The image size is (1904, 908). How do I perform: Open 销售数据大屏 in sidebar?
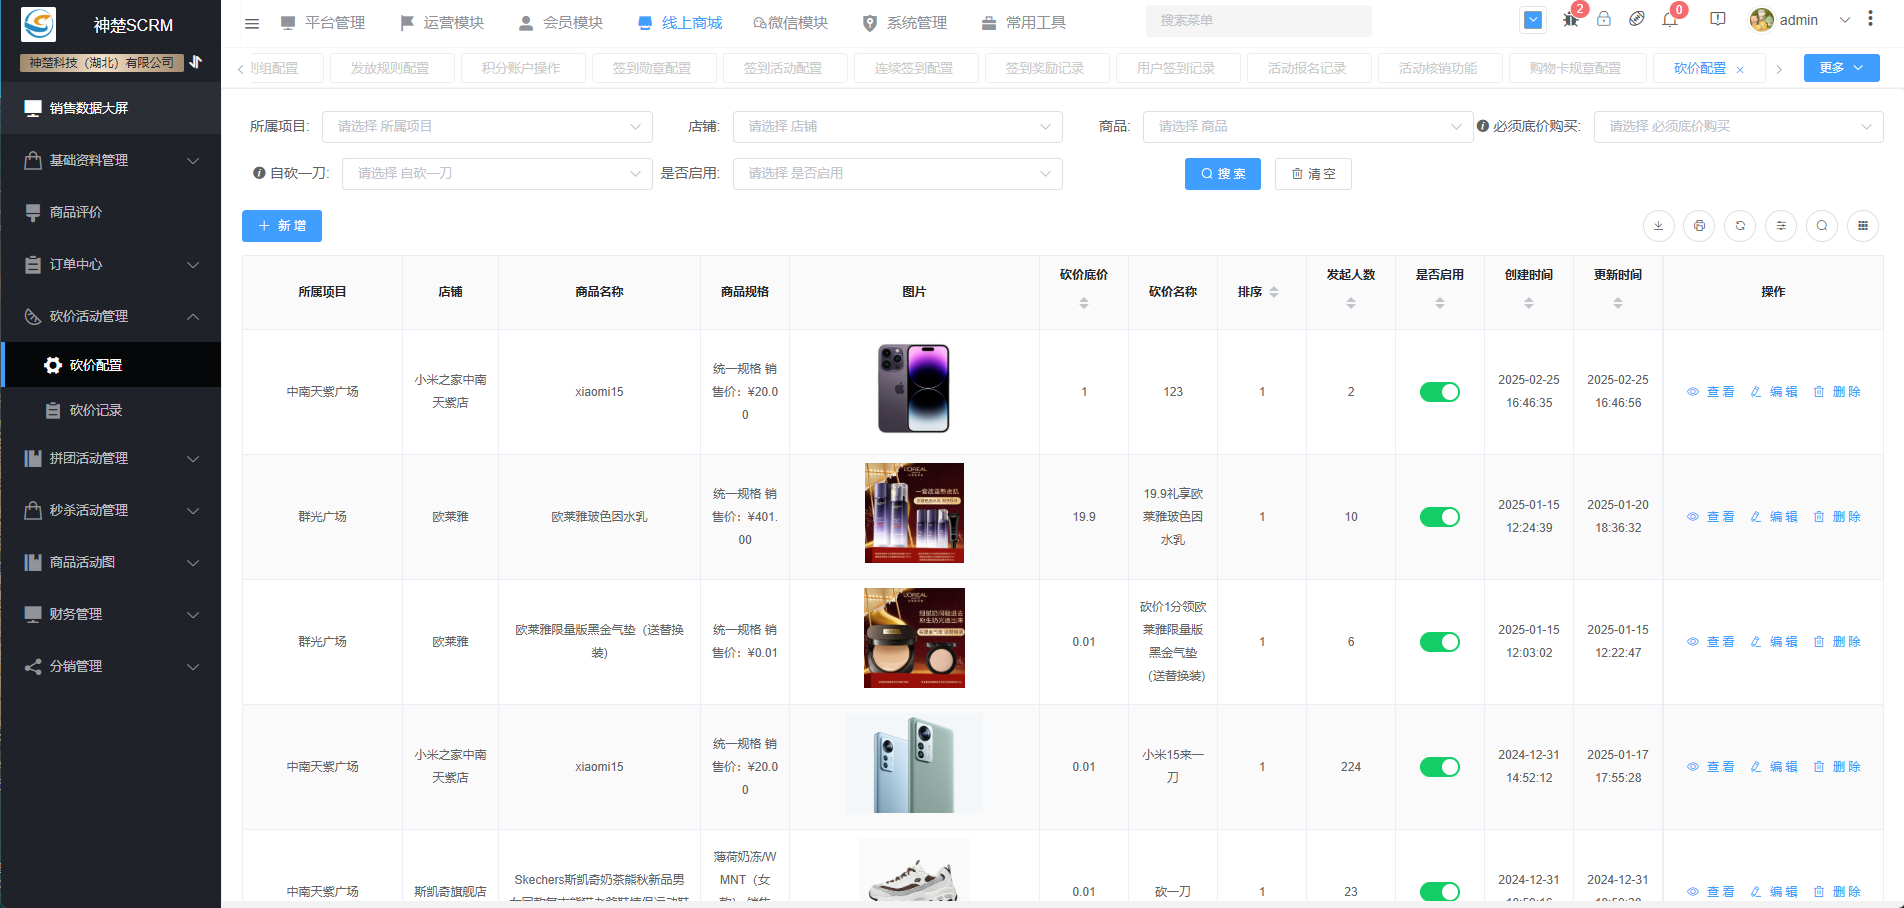[x=111, y=108]
